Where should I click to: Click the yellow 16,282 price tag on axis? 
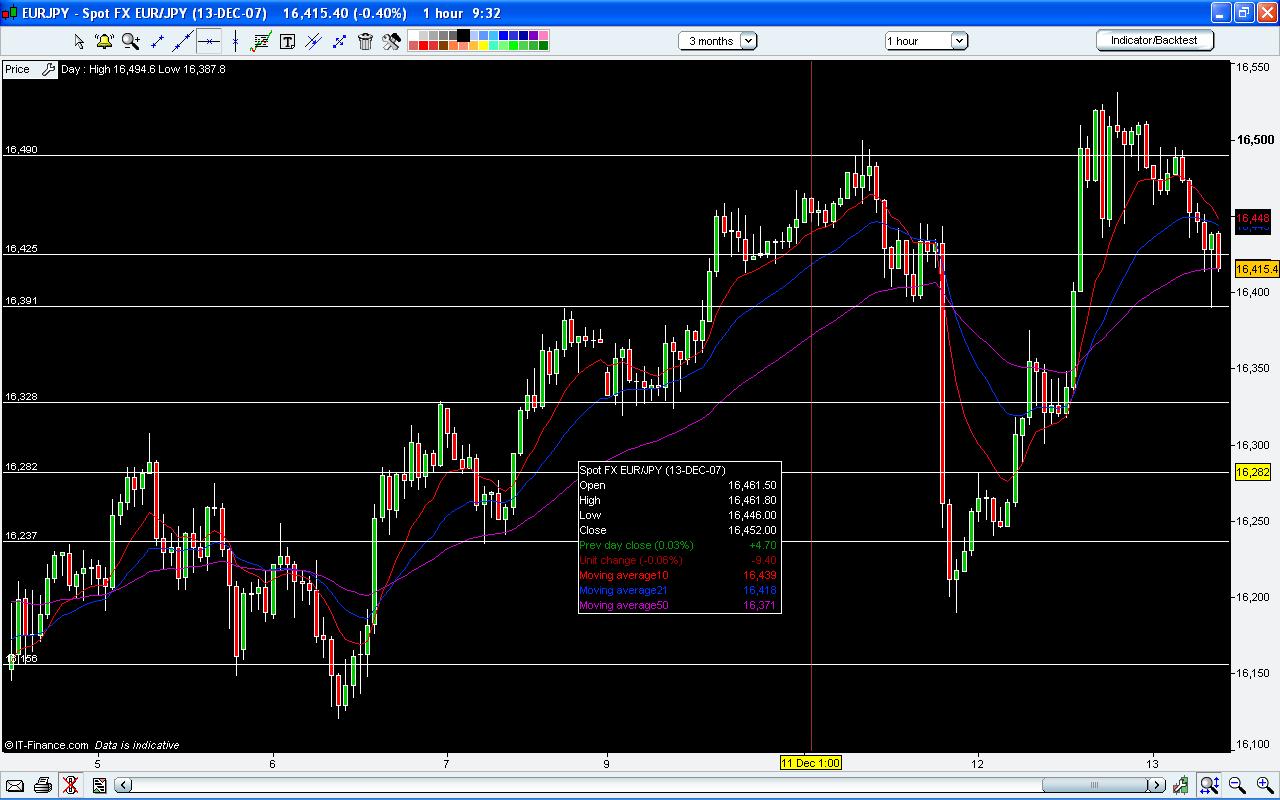click(x=1253, y=472)
